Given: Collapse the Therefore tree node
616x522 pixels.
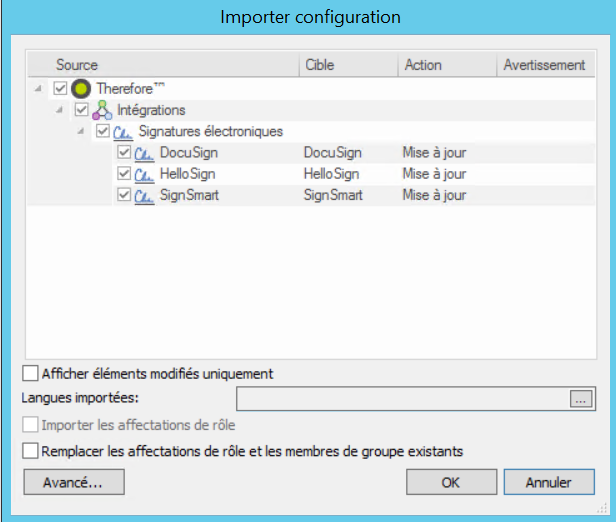Looking at the screenshot, I should (x=38, y=89).
